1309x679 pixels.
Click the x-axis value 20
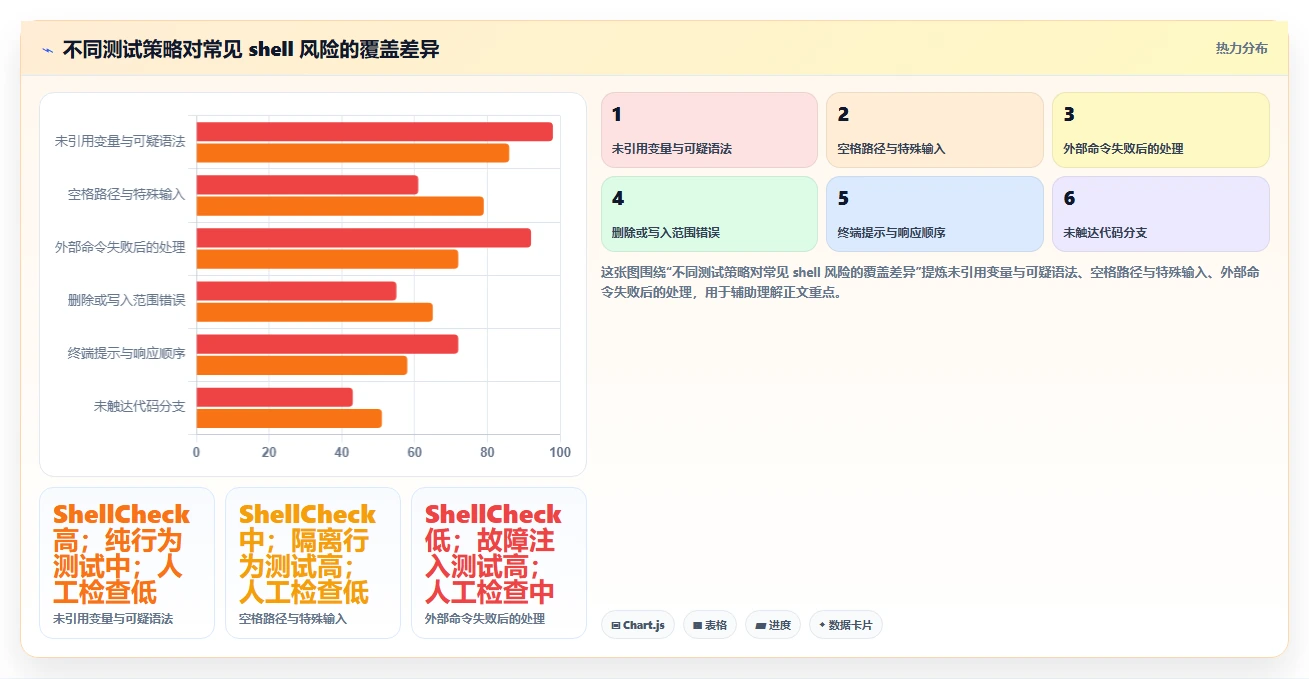click(269, 452)
